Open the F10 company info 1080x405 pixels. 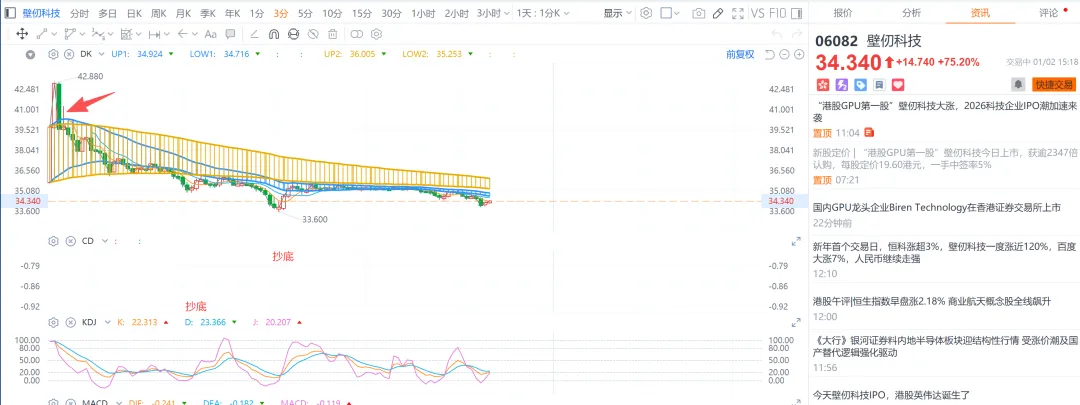click(x=776, y=13)
